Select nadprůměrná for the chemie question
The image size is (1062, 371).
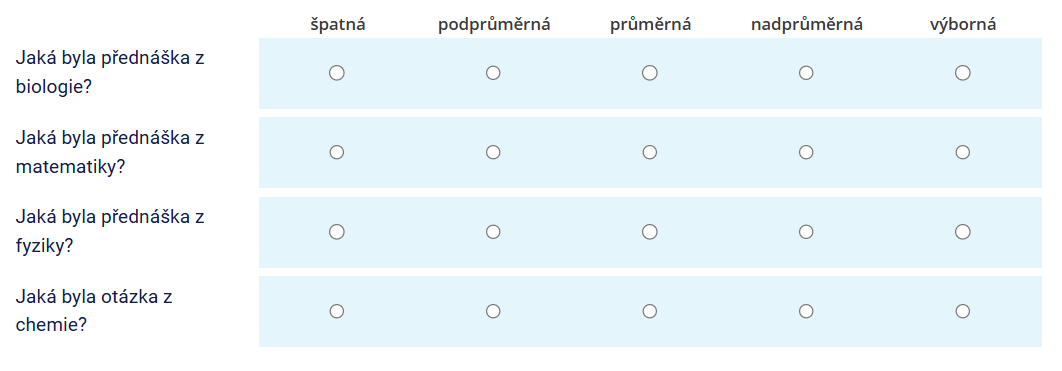pyautogui.click(x=806, y=311)
